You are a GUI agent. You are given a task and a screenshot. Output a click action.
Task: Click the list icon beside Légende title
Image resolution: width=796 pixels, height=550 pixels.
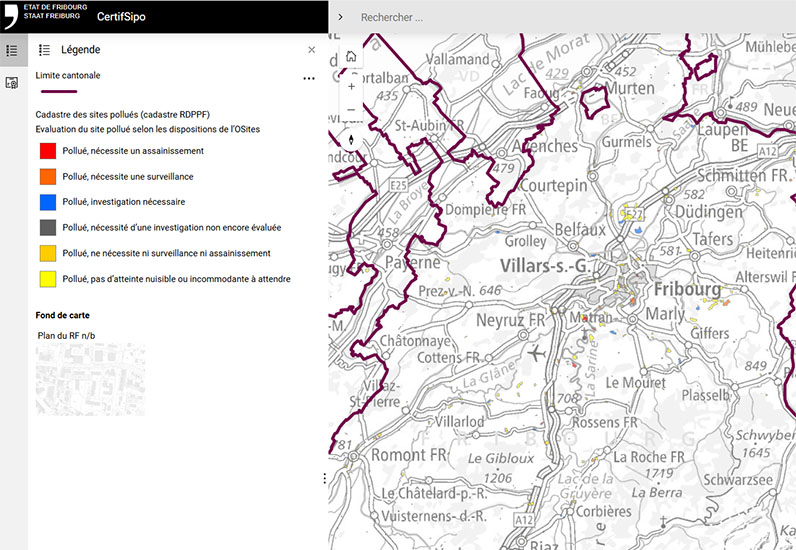pos(44,50)
